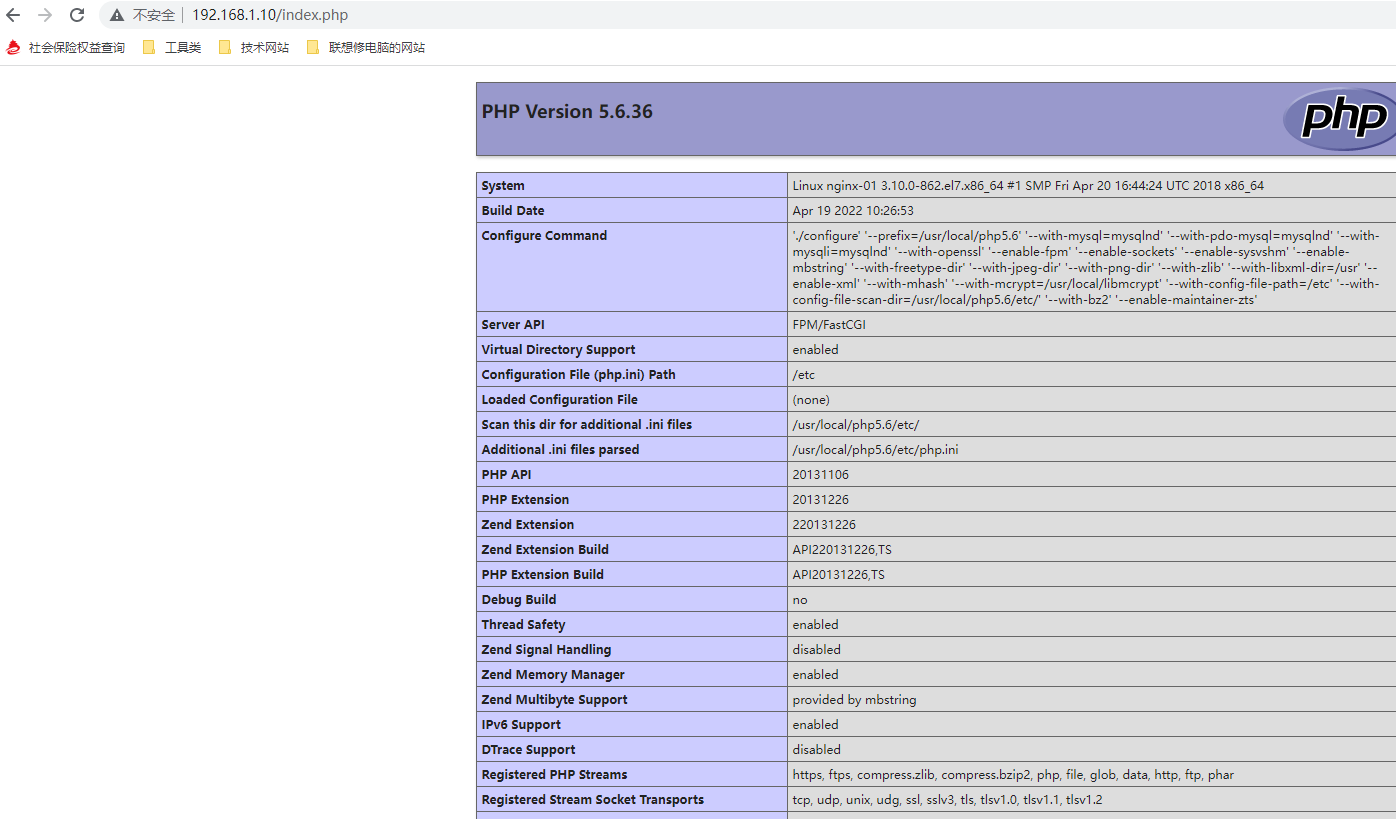Screen dimensions: 1396x819
Task: Click the PHP Extension label
Action: pyautogui.click(x=525, y=500)
